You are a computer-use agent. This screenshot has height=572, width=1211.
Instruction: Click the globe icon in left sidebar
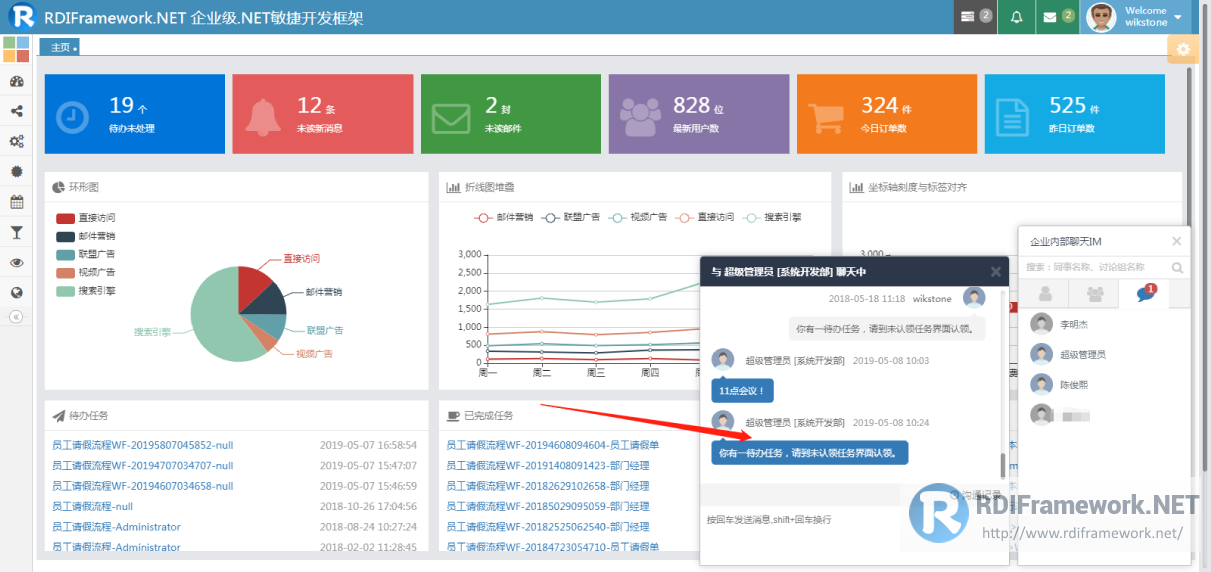tap(16, 293)
